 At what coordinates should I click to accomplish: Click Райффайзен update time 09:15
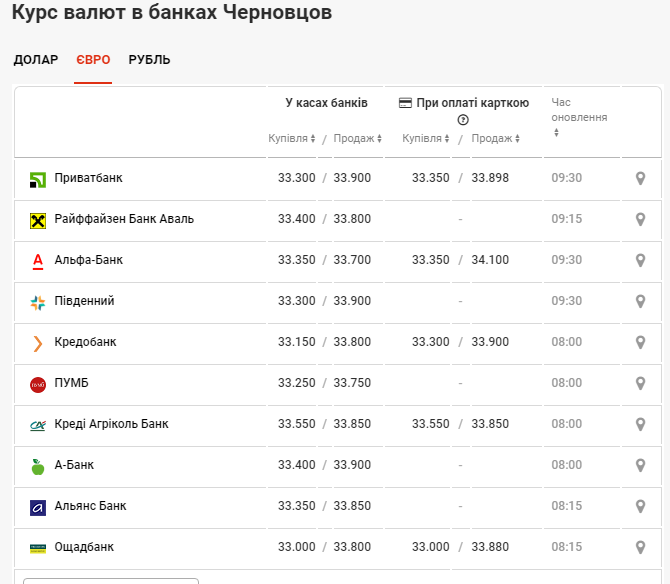pos(567,219)
